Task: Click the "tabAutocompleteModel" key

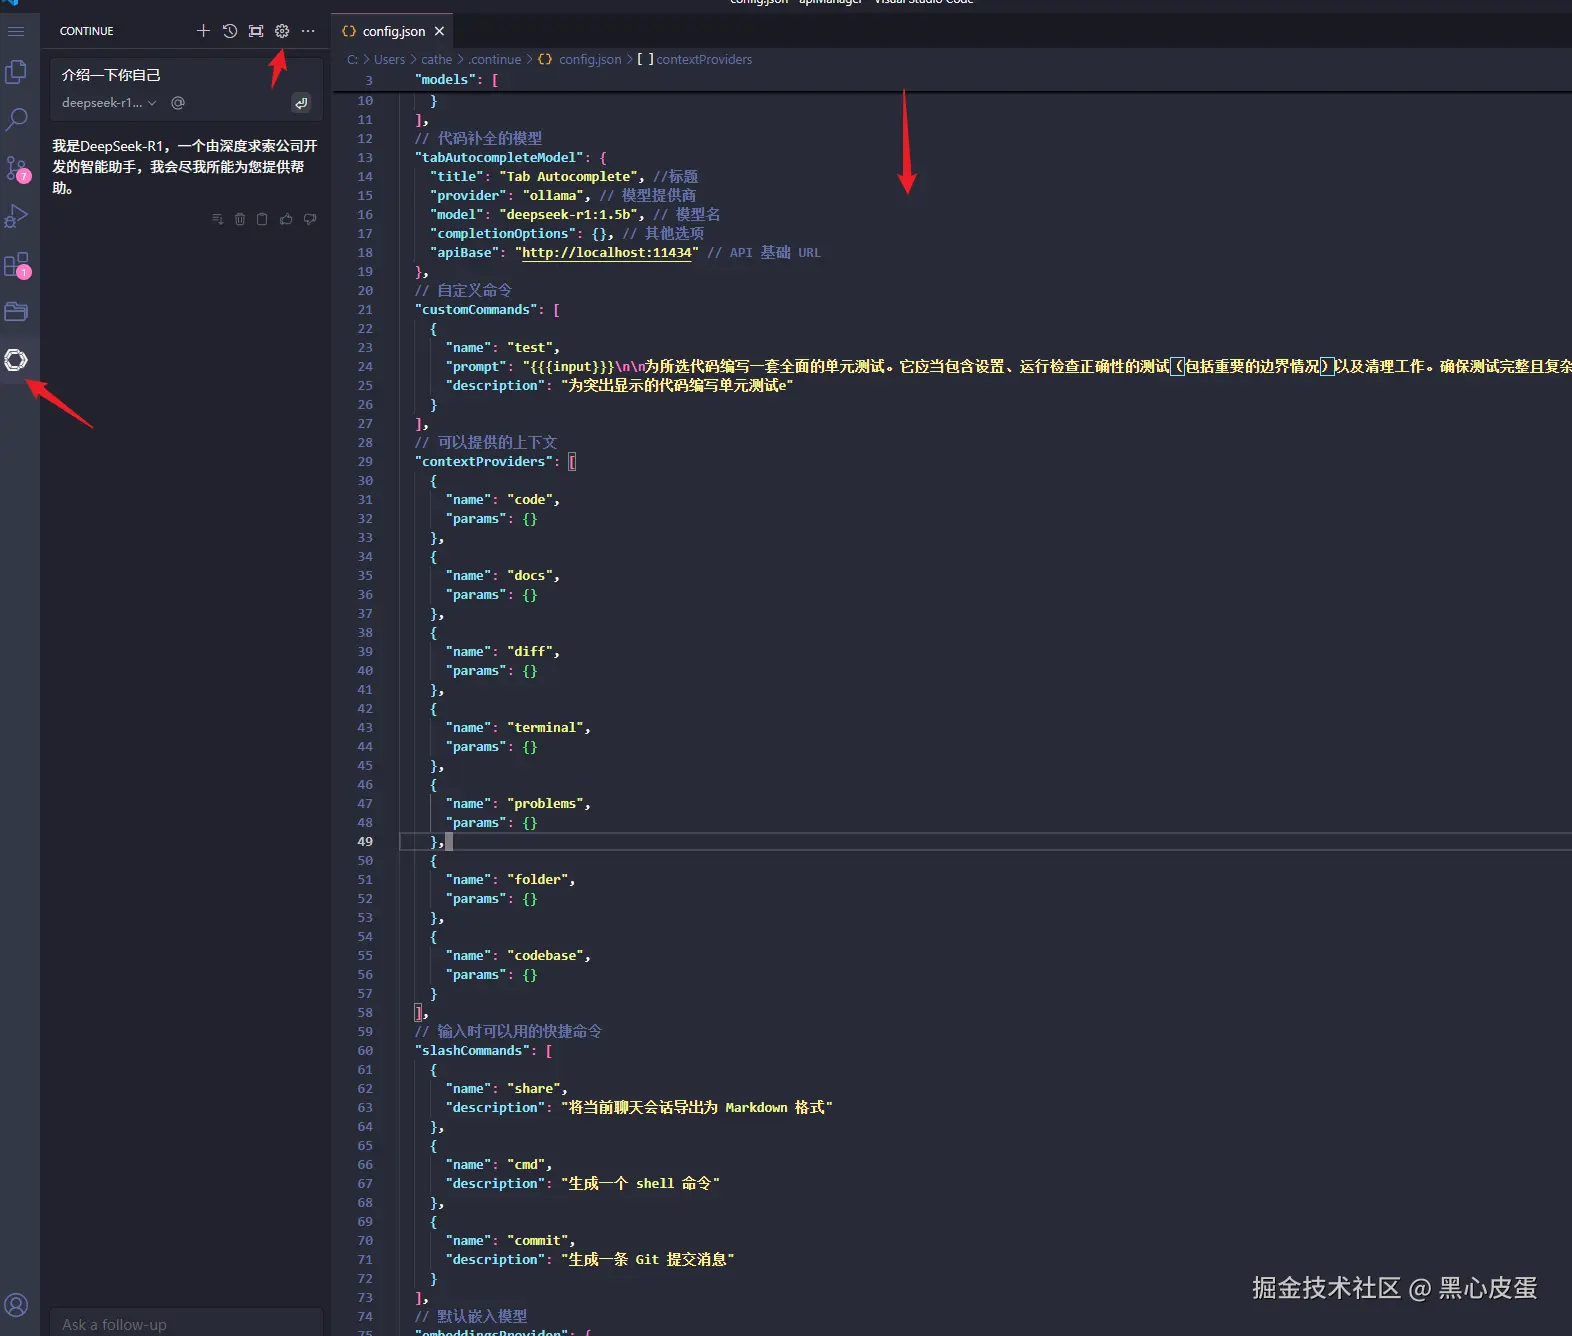Action: click(x=500, y=158)
